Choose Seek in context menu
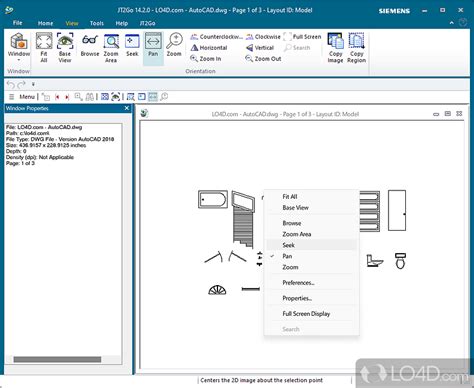Screen dimensions: 474x388 311,245
